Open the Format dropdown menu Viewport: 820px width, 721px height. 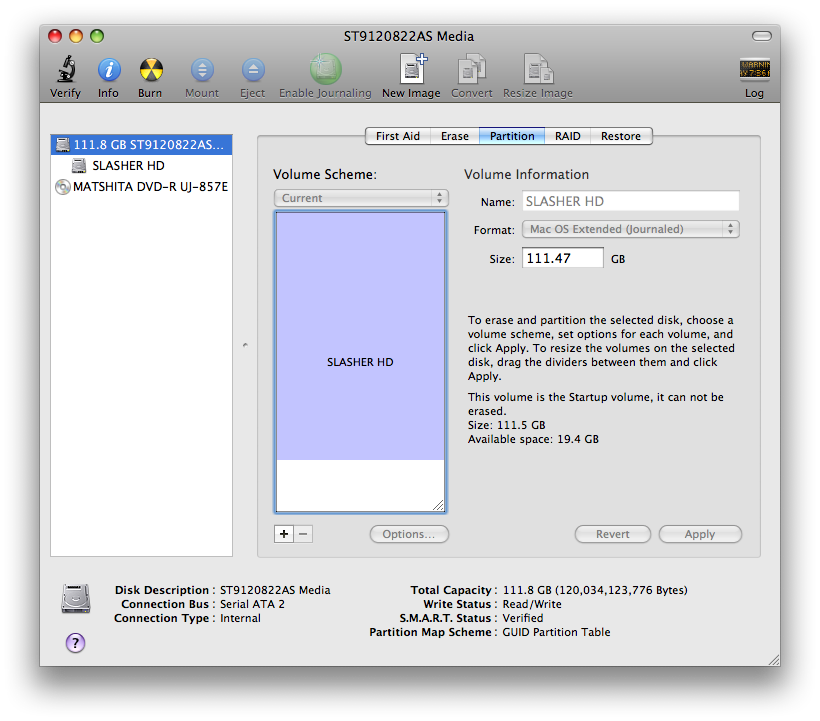click(631, 229)
